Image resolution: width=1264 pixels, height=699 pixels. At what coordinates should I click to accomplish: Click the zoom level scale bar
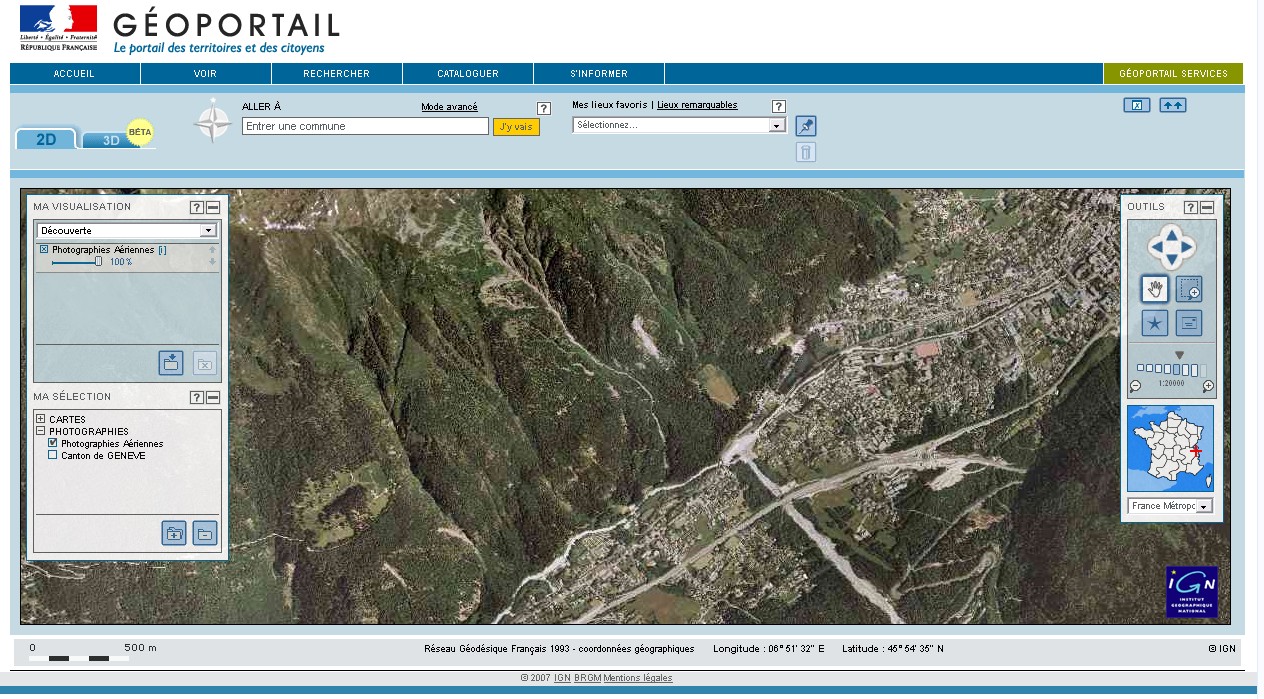(x=1172, y=369)
